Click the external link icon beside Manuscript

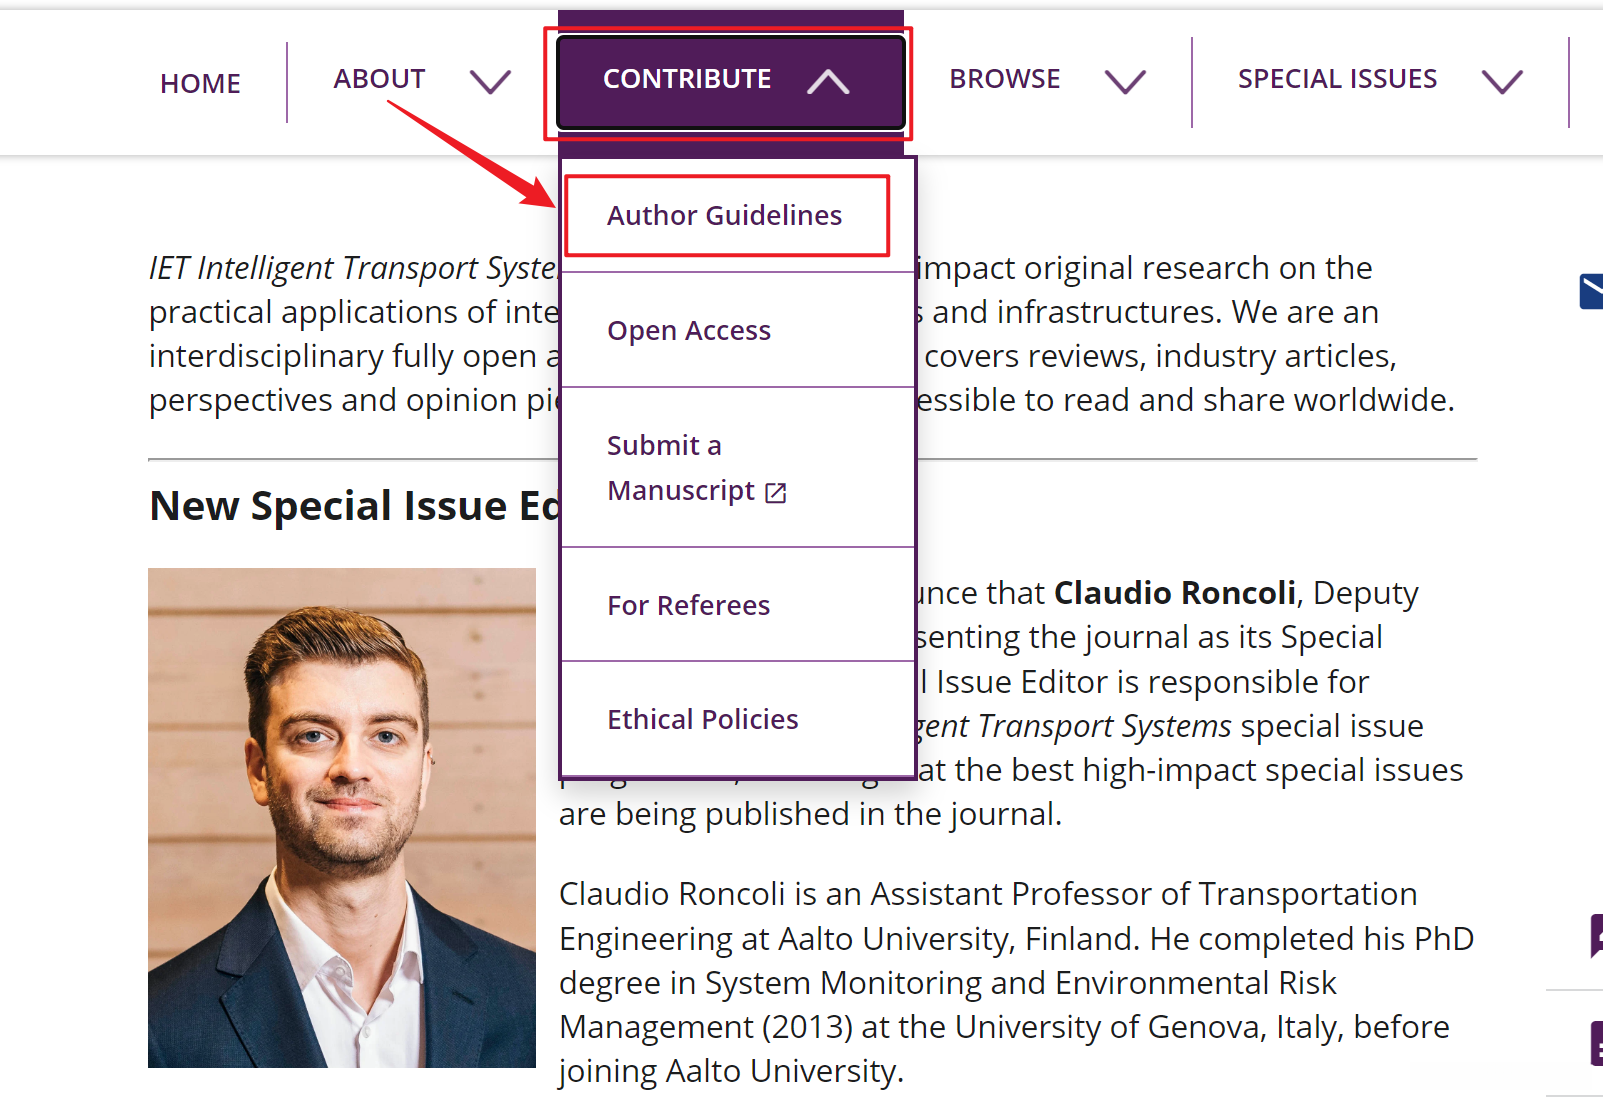(776, 492)
